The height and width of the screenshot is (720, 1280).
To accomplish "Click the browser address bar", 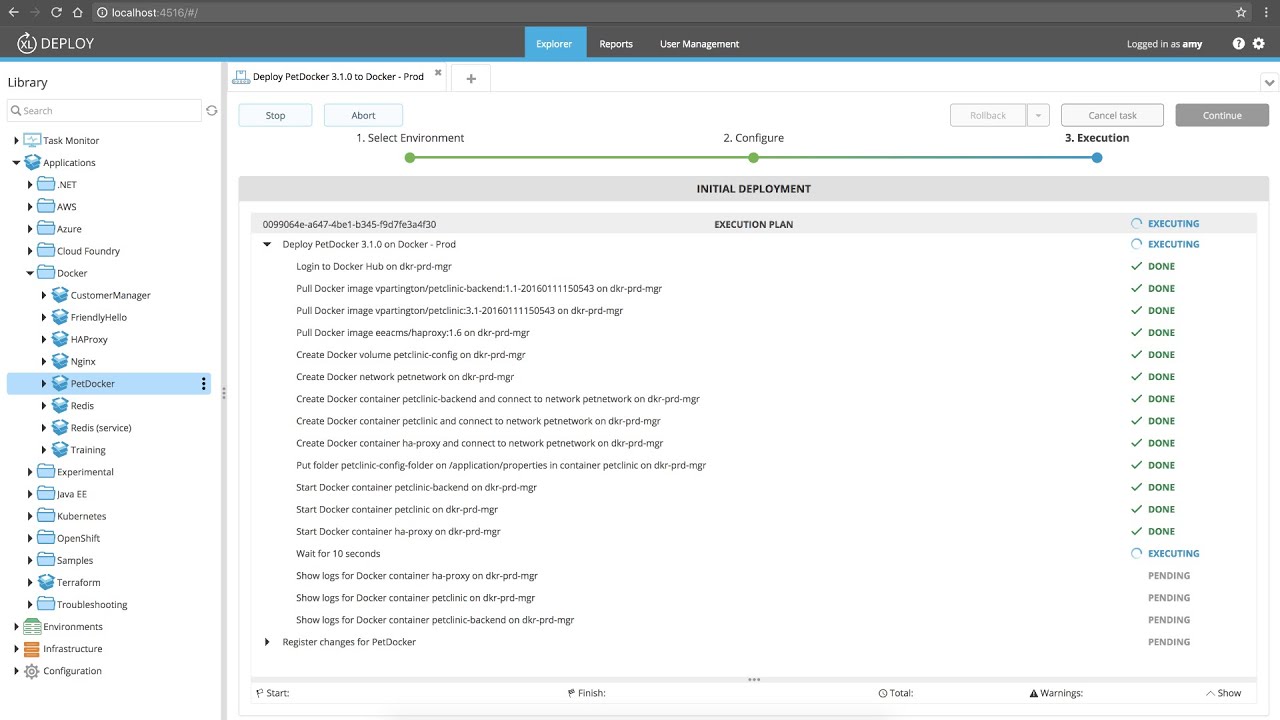I will pyautogui.click(x=660, y=12).
